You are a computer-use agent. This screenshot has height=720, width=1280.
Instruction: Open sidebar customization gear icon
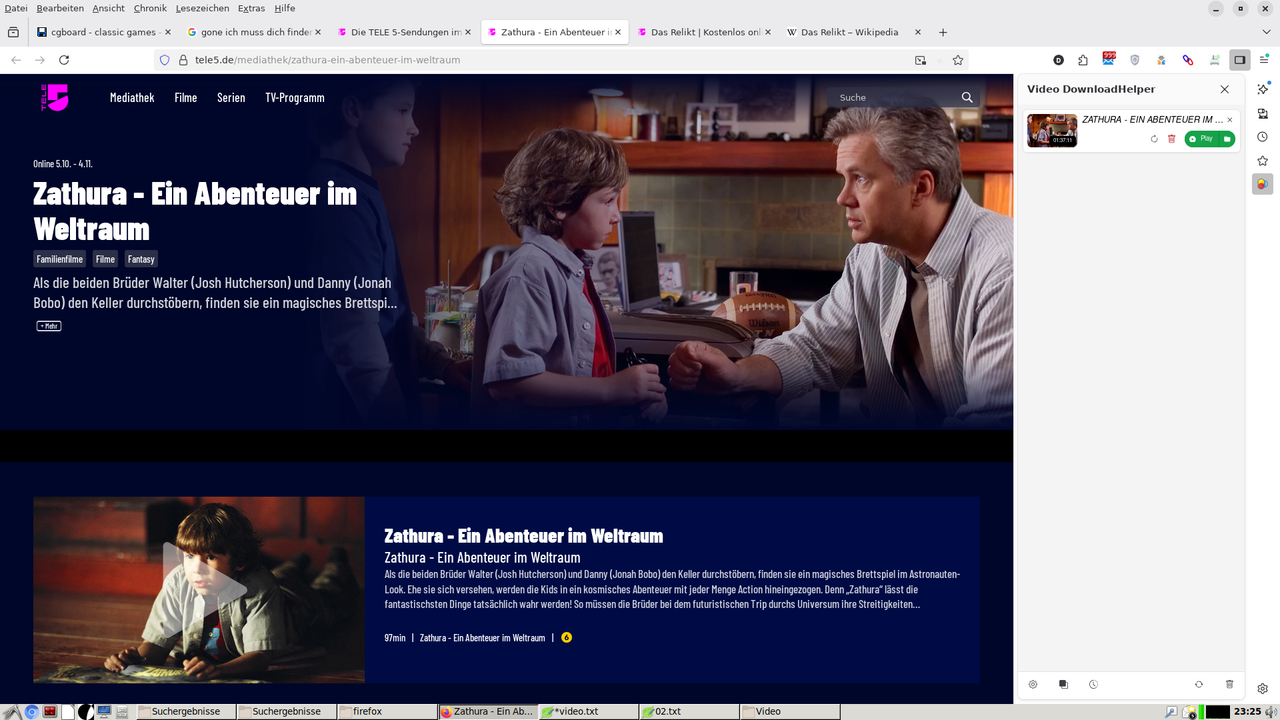(x=1263, y=689)
